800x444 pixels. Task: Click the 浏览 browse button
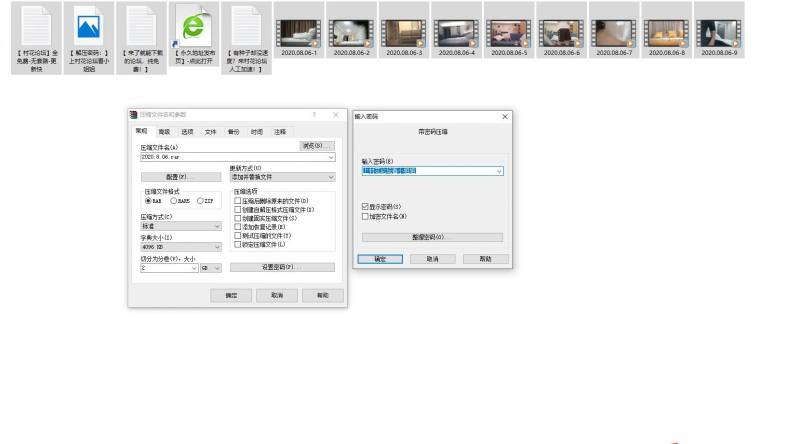click(x=317, y=146)
